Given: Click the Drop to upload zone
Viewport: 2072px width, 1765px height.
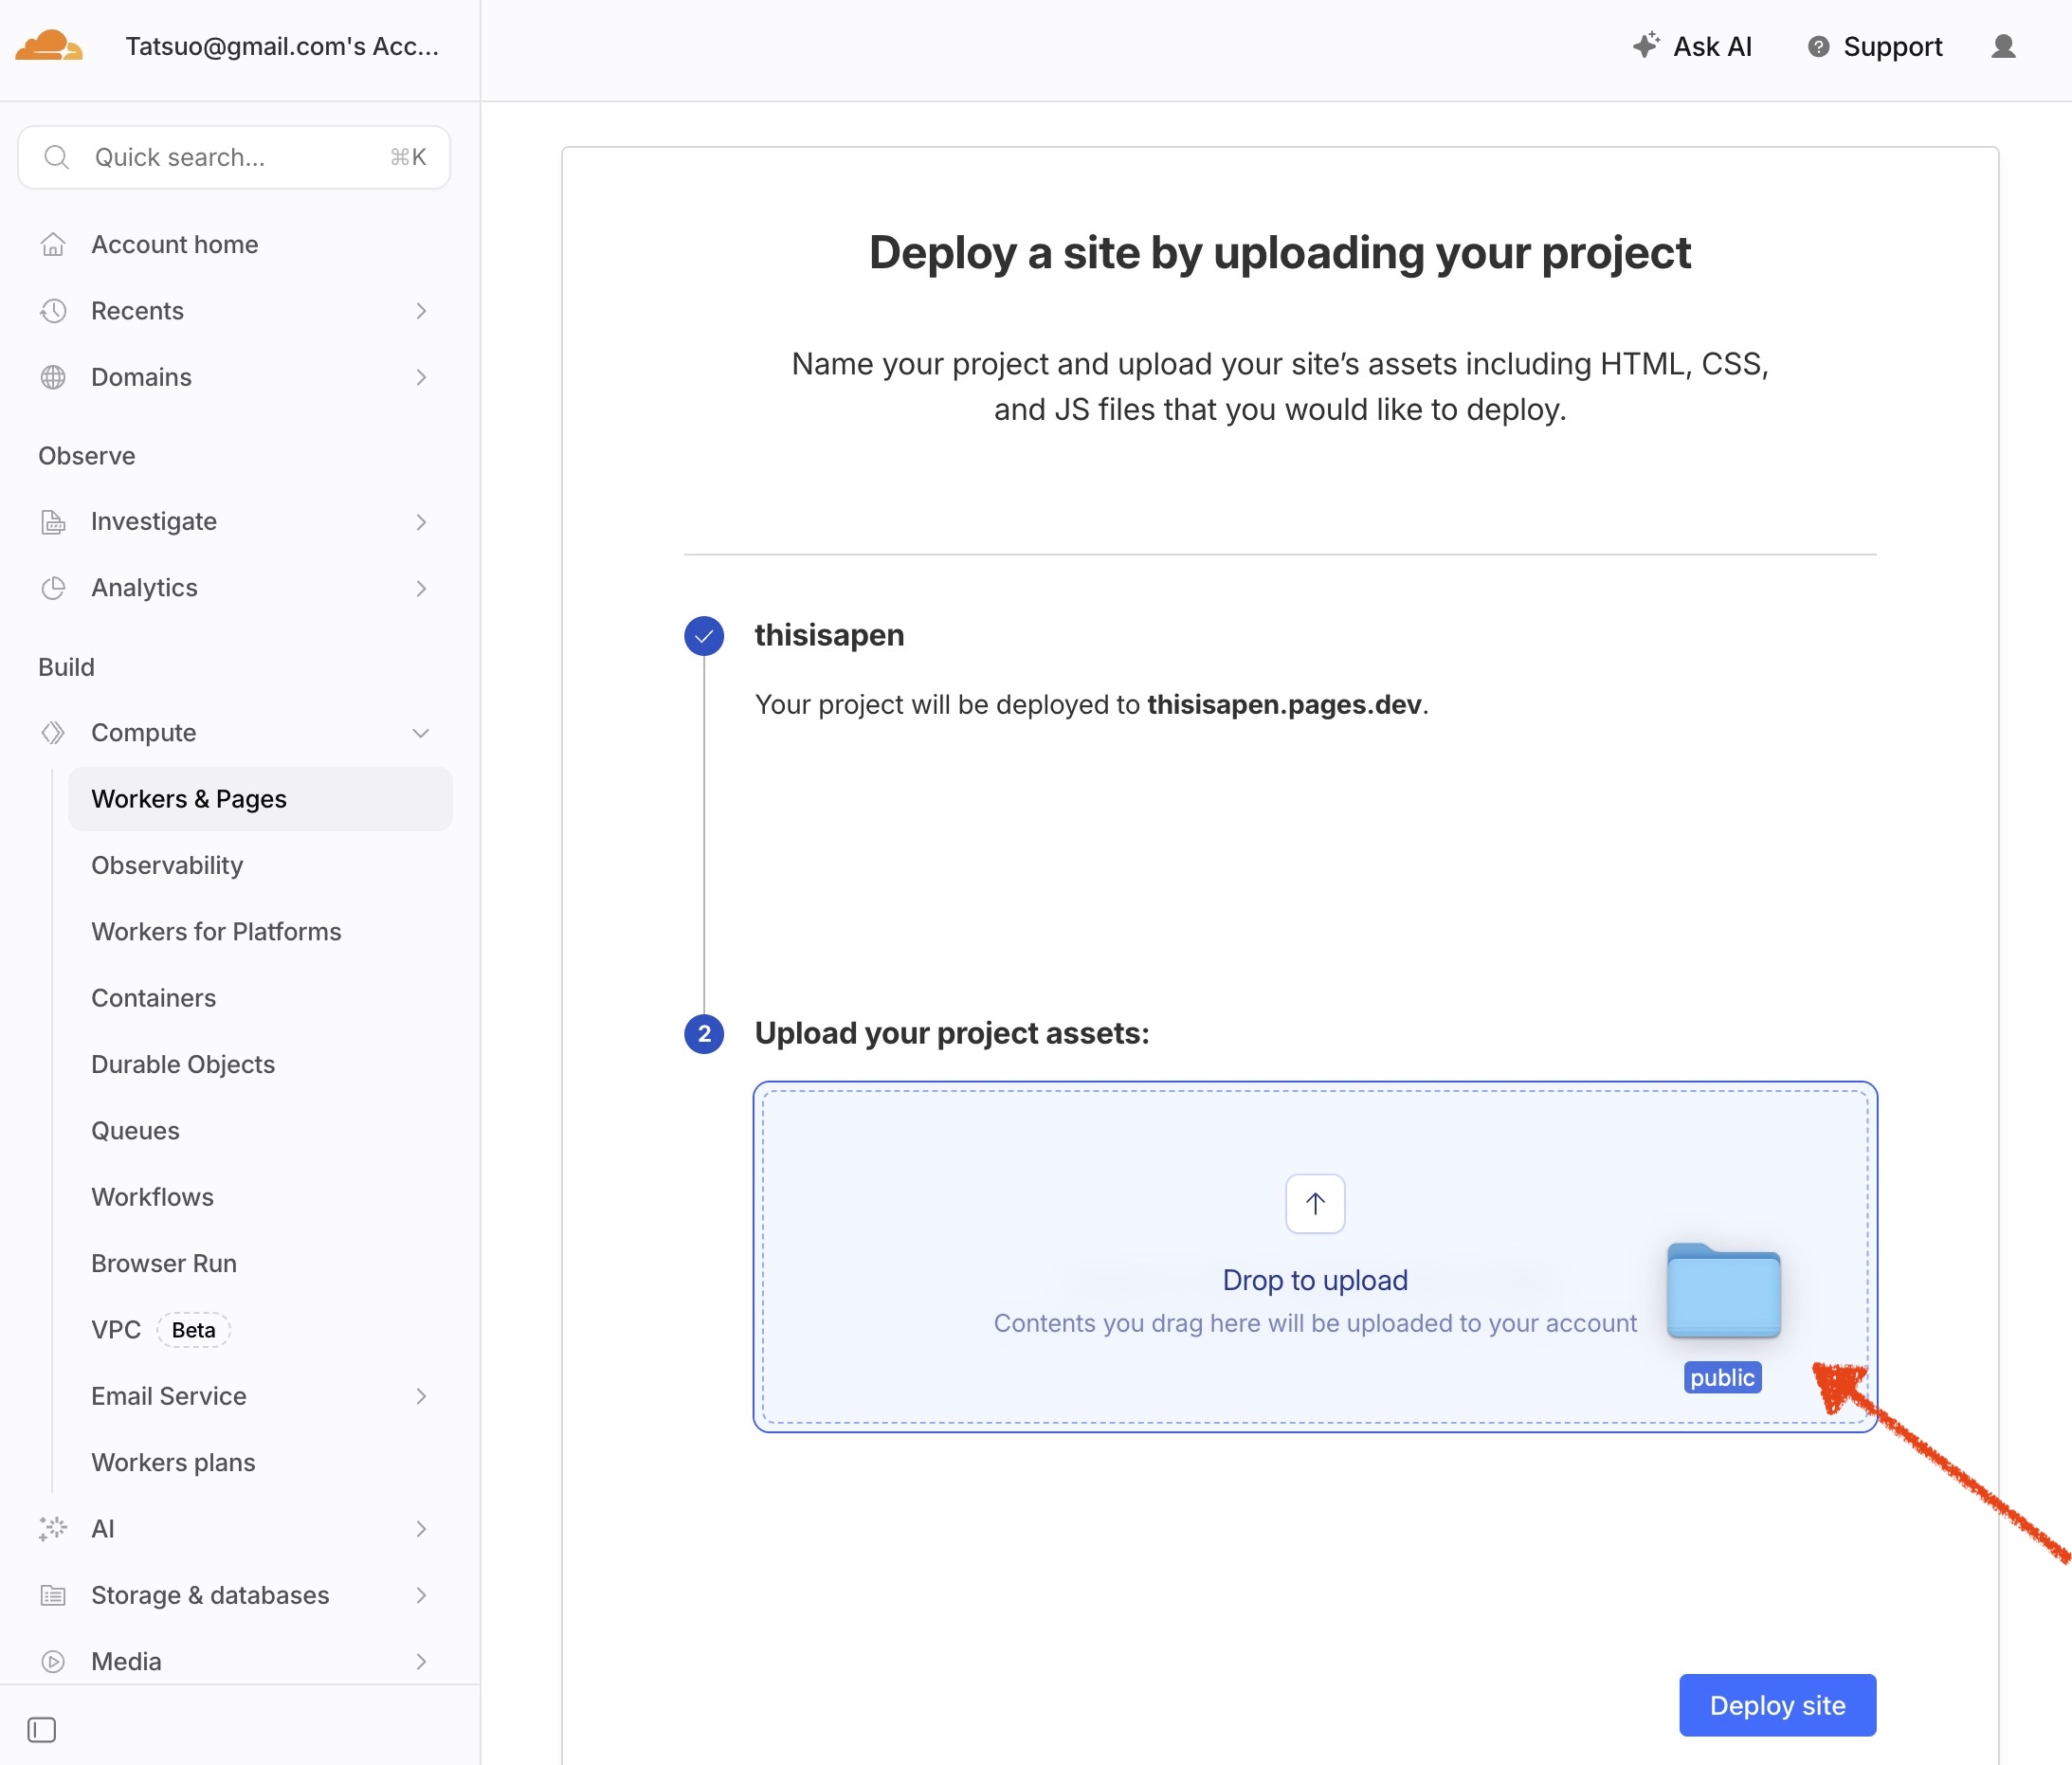Looking at the screenshot, I should 1315,1257.
